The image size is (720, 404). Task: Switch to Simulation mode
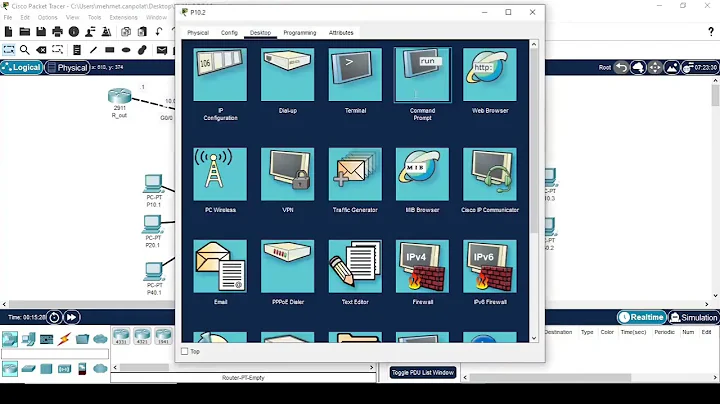[693, 317]
